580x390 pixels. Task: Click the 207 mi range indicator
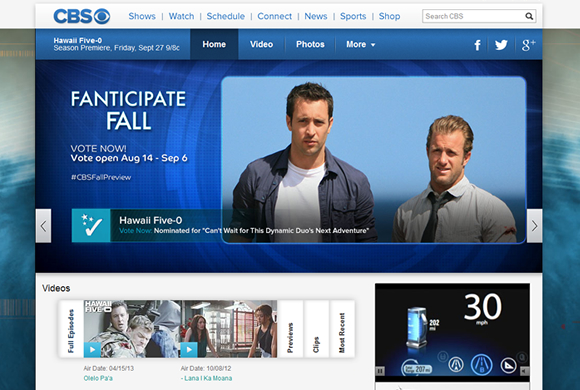point(417,368)
